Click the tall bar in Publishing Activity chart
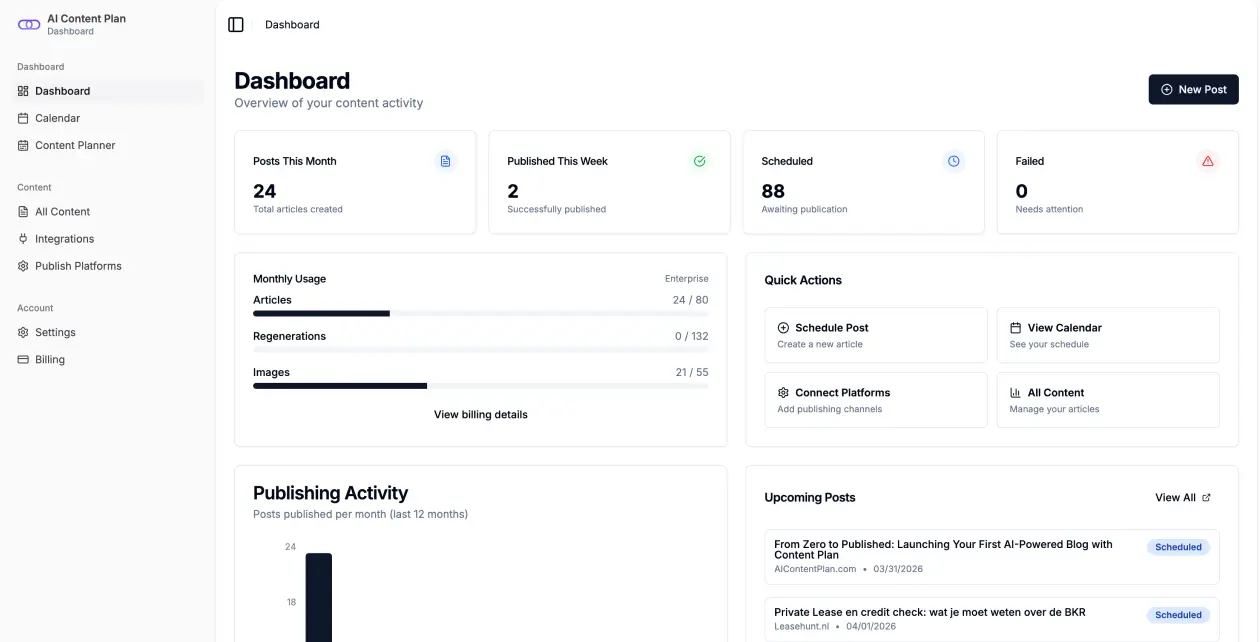The width and height of the screenshot is (1260, 642). pos(319,598)
